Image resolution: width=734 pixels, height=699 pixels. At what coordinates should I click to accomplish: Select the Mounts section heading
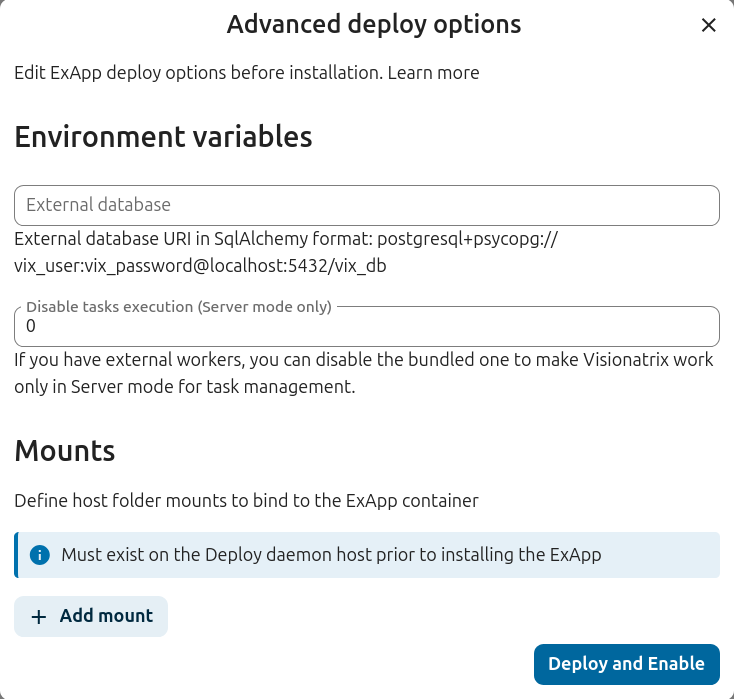[65, 451]
